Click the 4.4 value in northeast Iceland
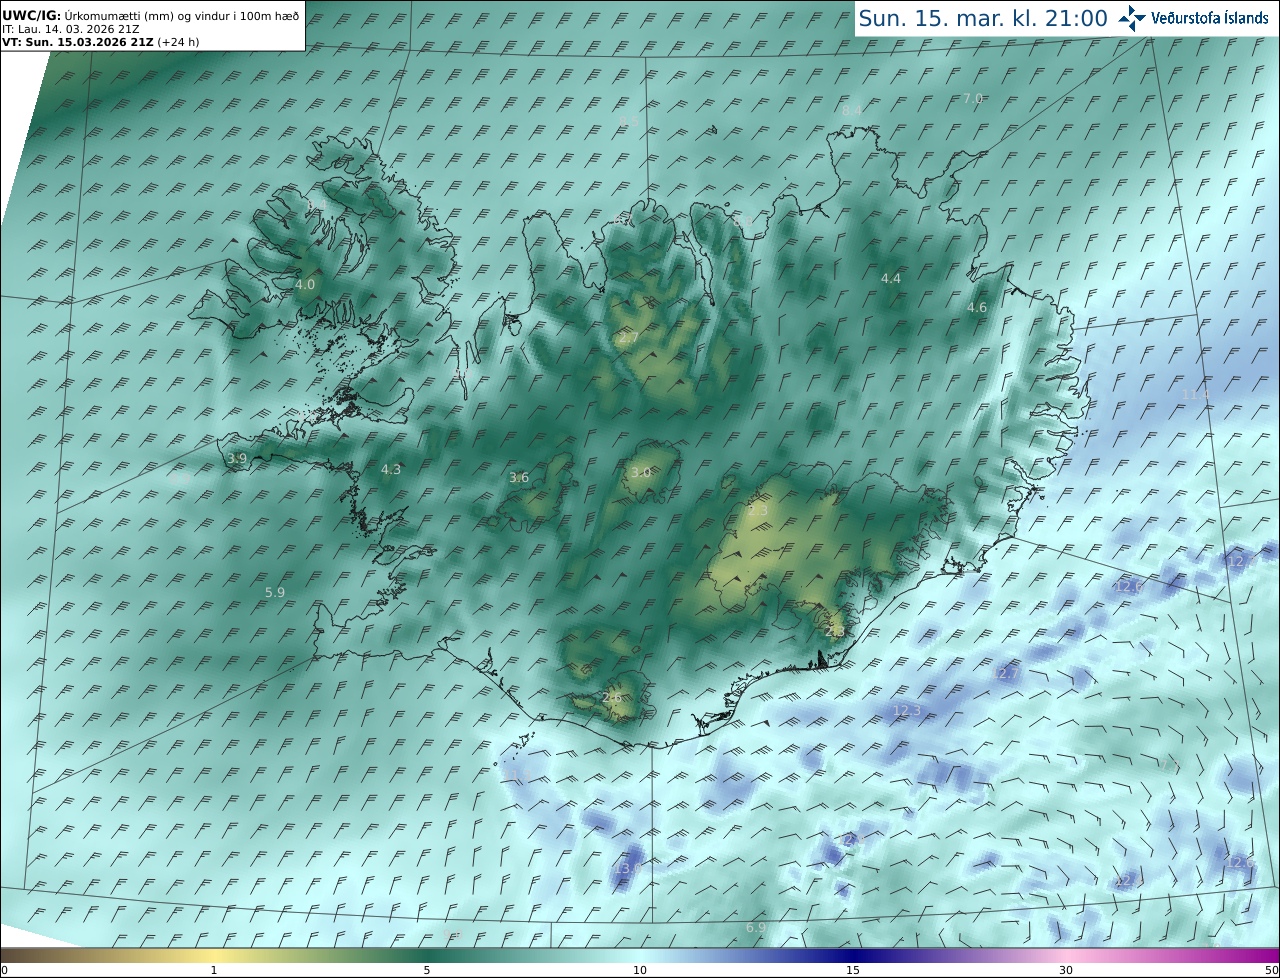The height and width of the screenshot is (978, 1280). (891, 278)
